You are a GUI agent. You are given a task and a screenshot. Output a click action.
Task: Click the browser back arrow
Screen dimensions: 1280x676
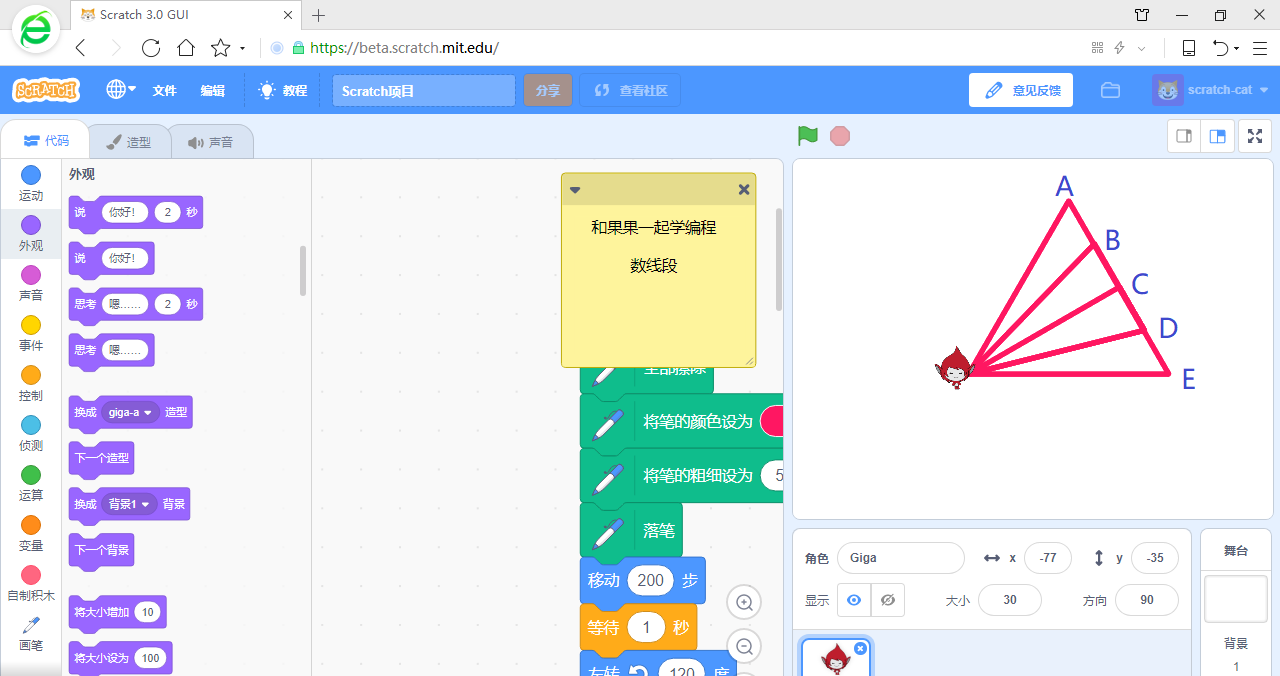(81, 47)
